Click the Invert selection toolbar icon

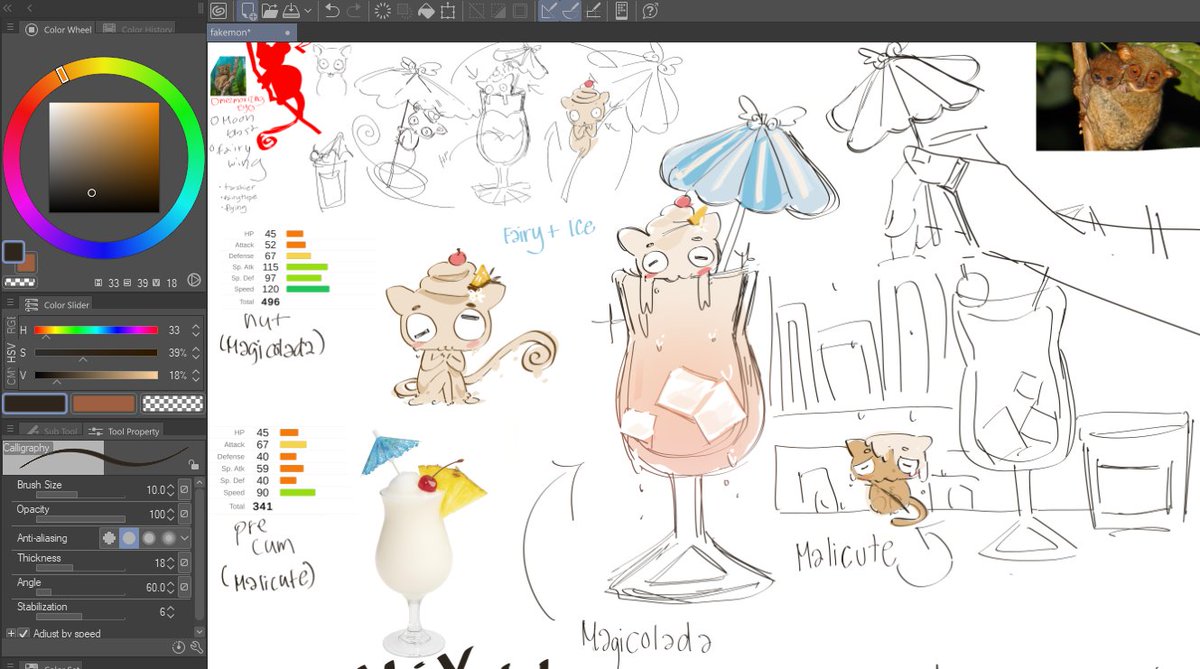[x=497, y=11]
